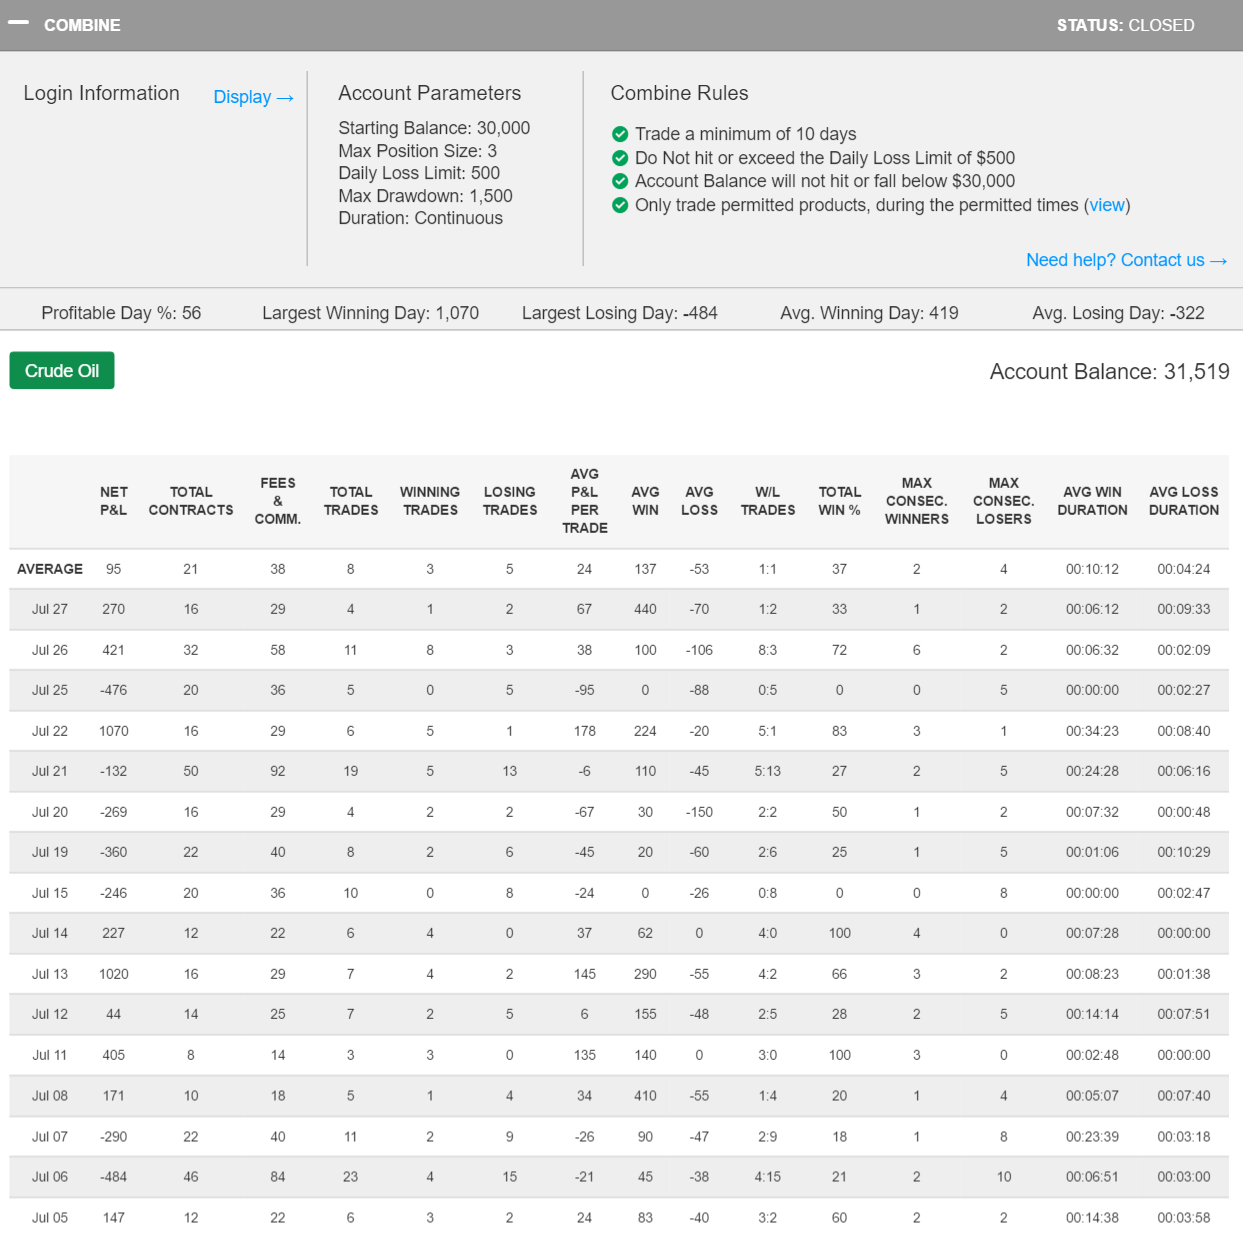Screen dimensions: 1243x1257
Task: Select the Crude Oil button
Action: 62,371
